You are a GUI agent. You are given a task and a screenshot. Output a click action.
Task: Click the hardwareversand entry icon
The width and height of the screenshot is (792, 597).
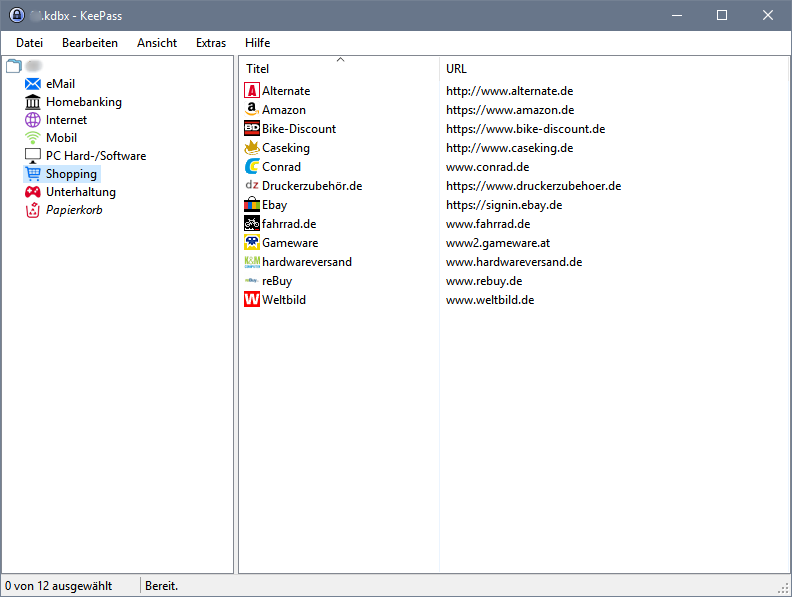click(252, 262)
